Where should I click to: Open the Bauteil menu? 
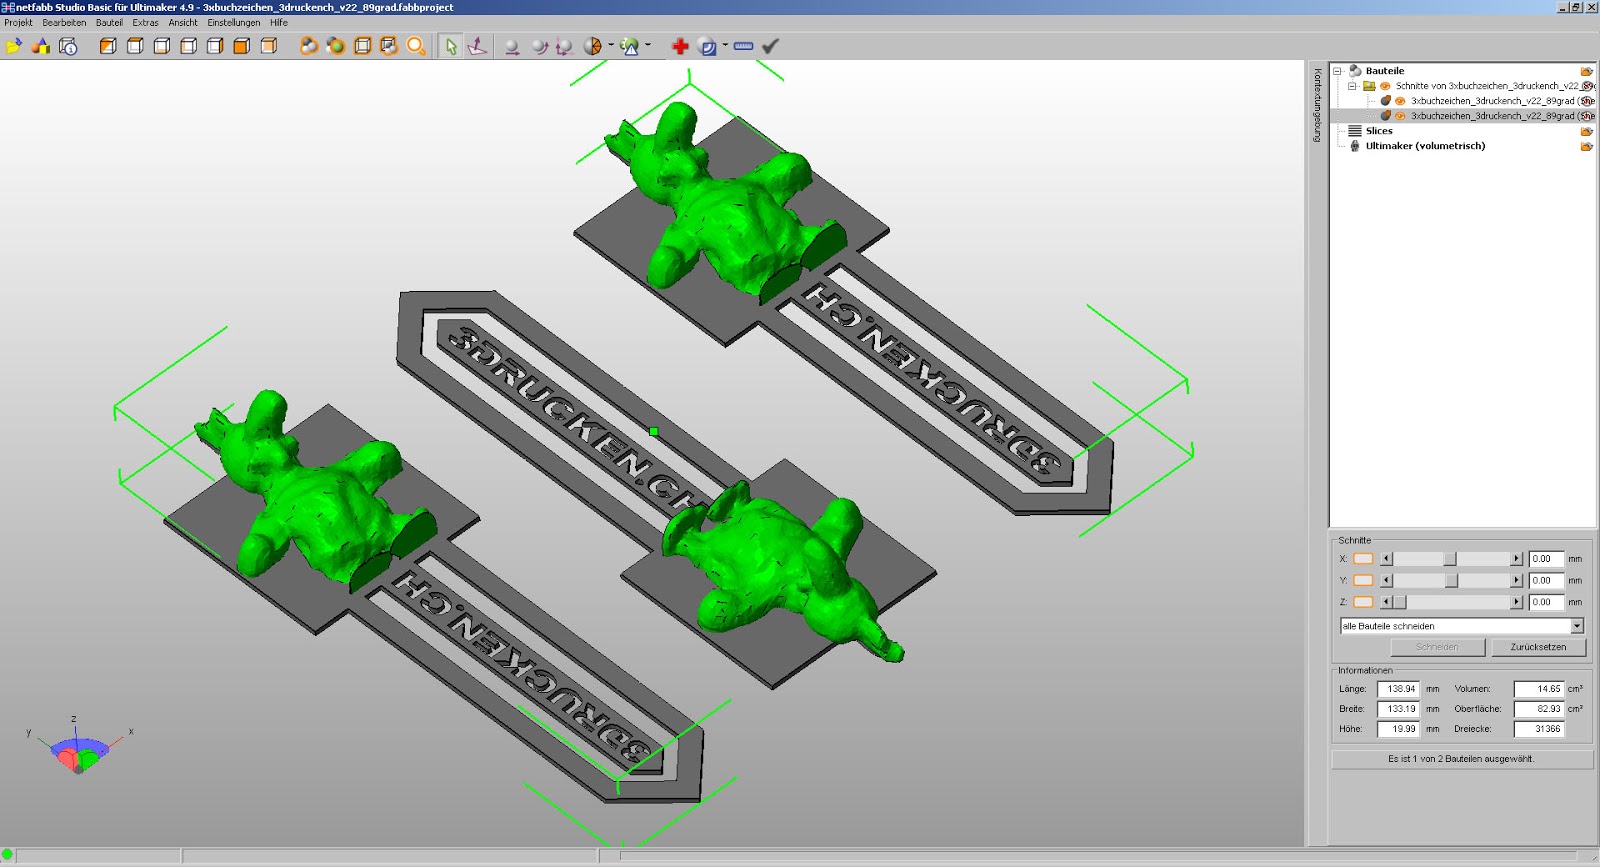109,22
